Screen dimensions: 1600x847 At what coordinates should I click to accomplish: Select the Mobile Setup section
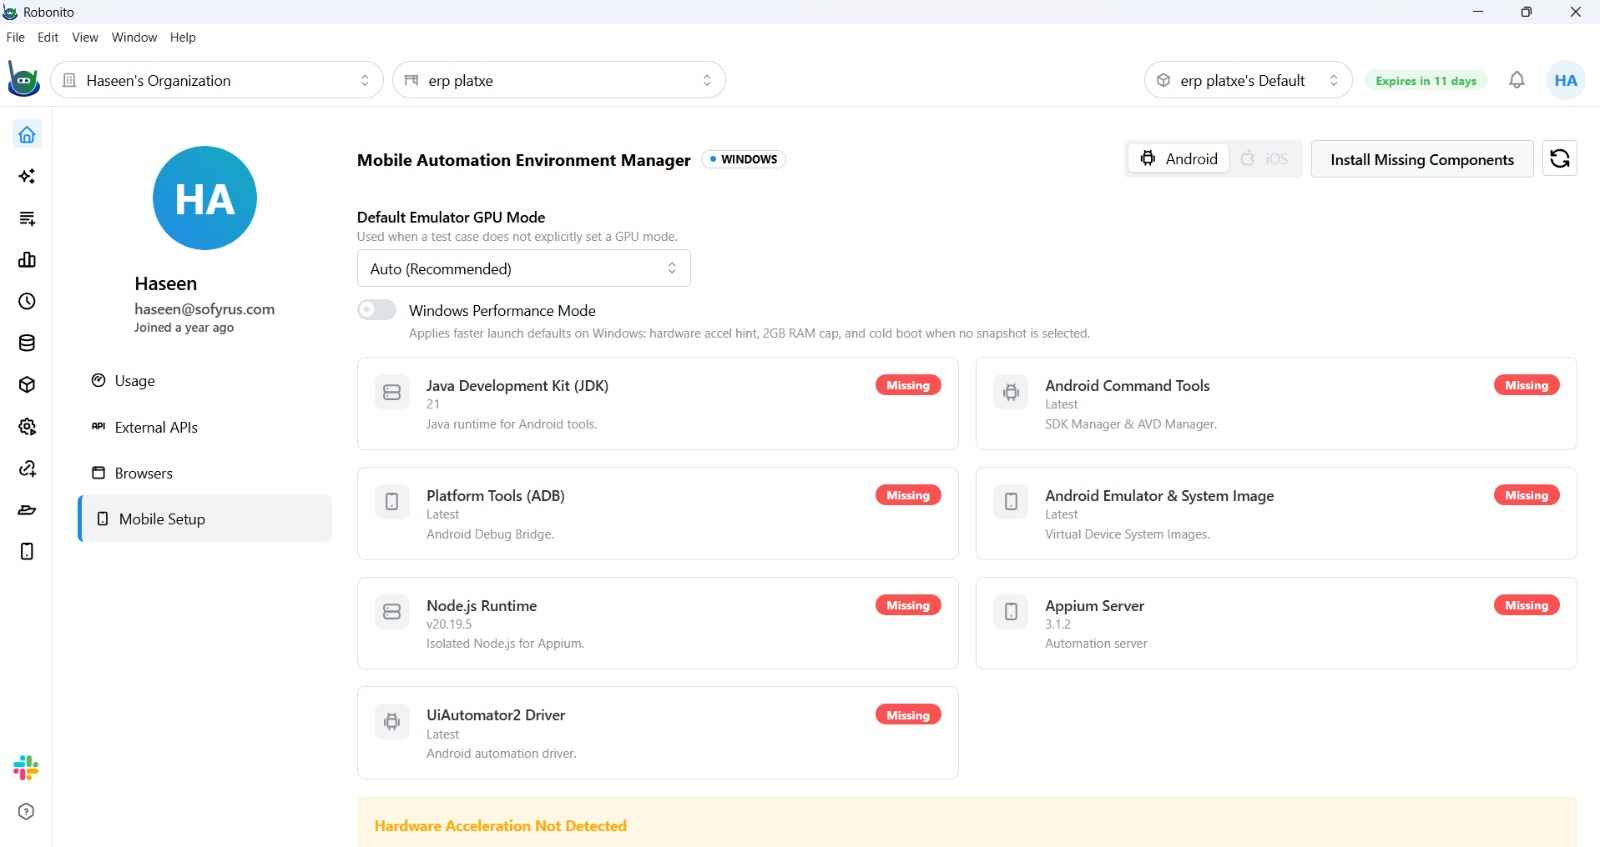tap(205, 519)
